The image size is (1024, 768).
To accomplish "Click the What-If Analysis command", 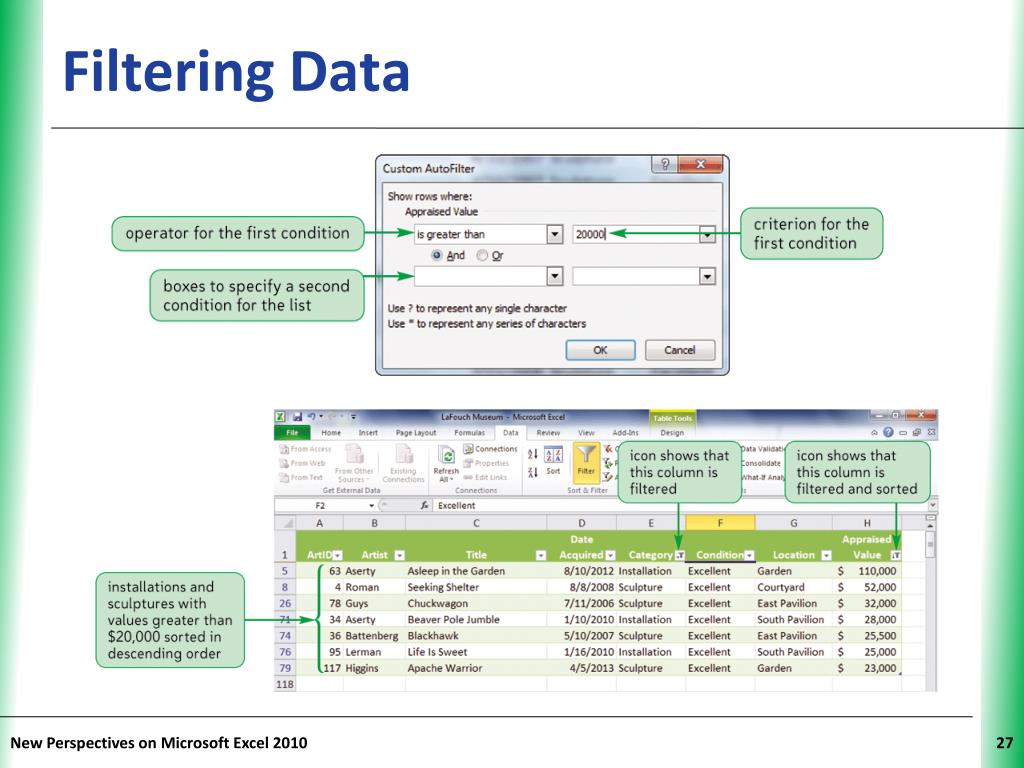I will pyautogui.click(x=761, y=477).
